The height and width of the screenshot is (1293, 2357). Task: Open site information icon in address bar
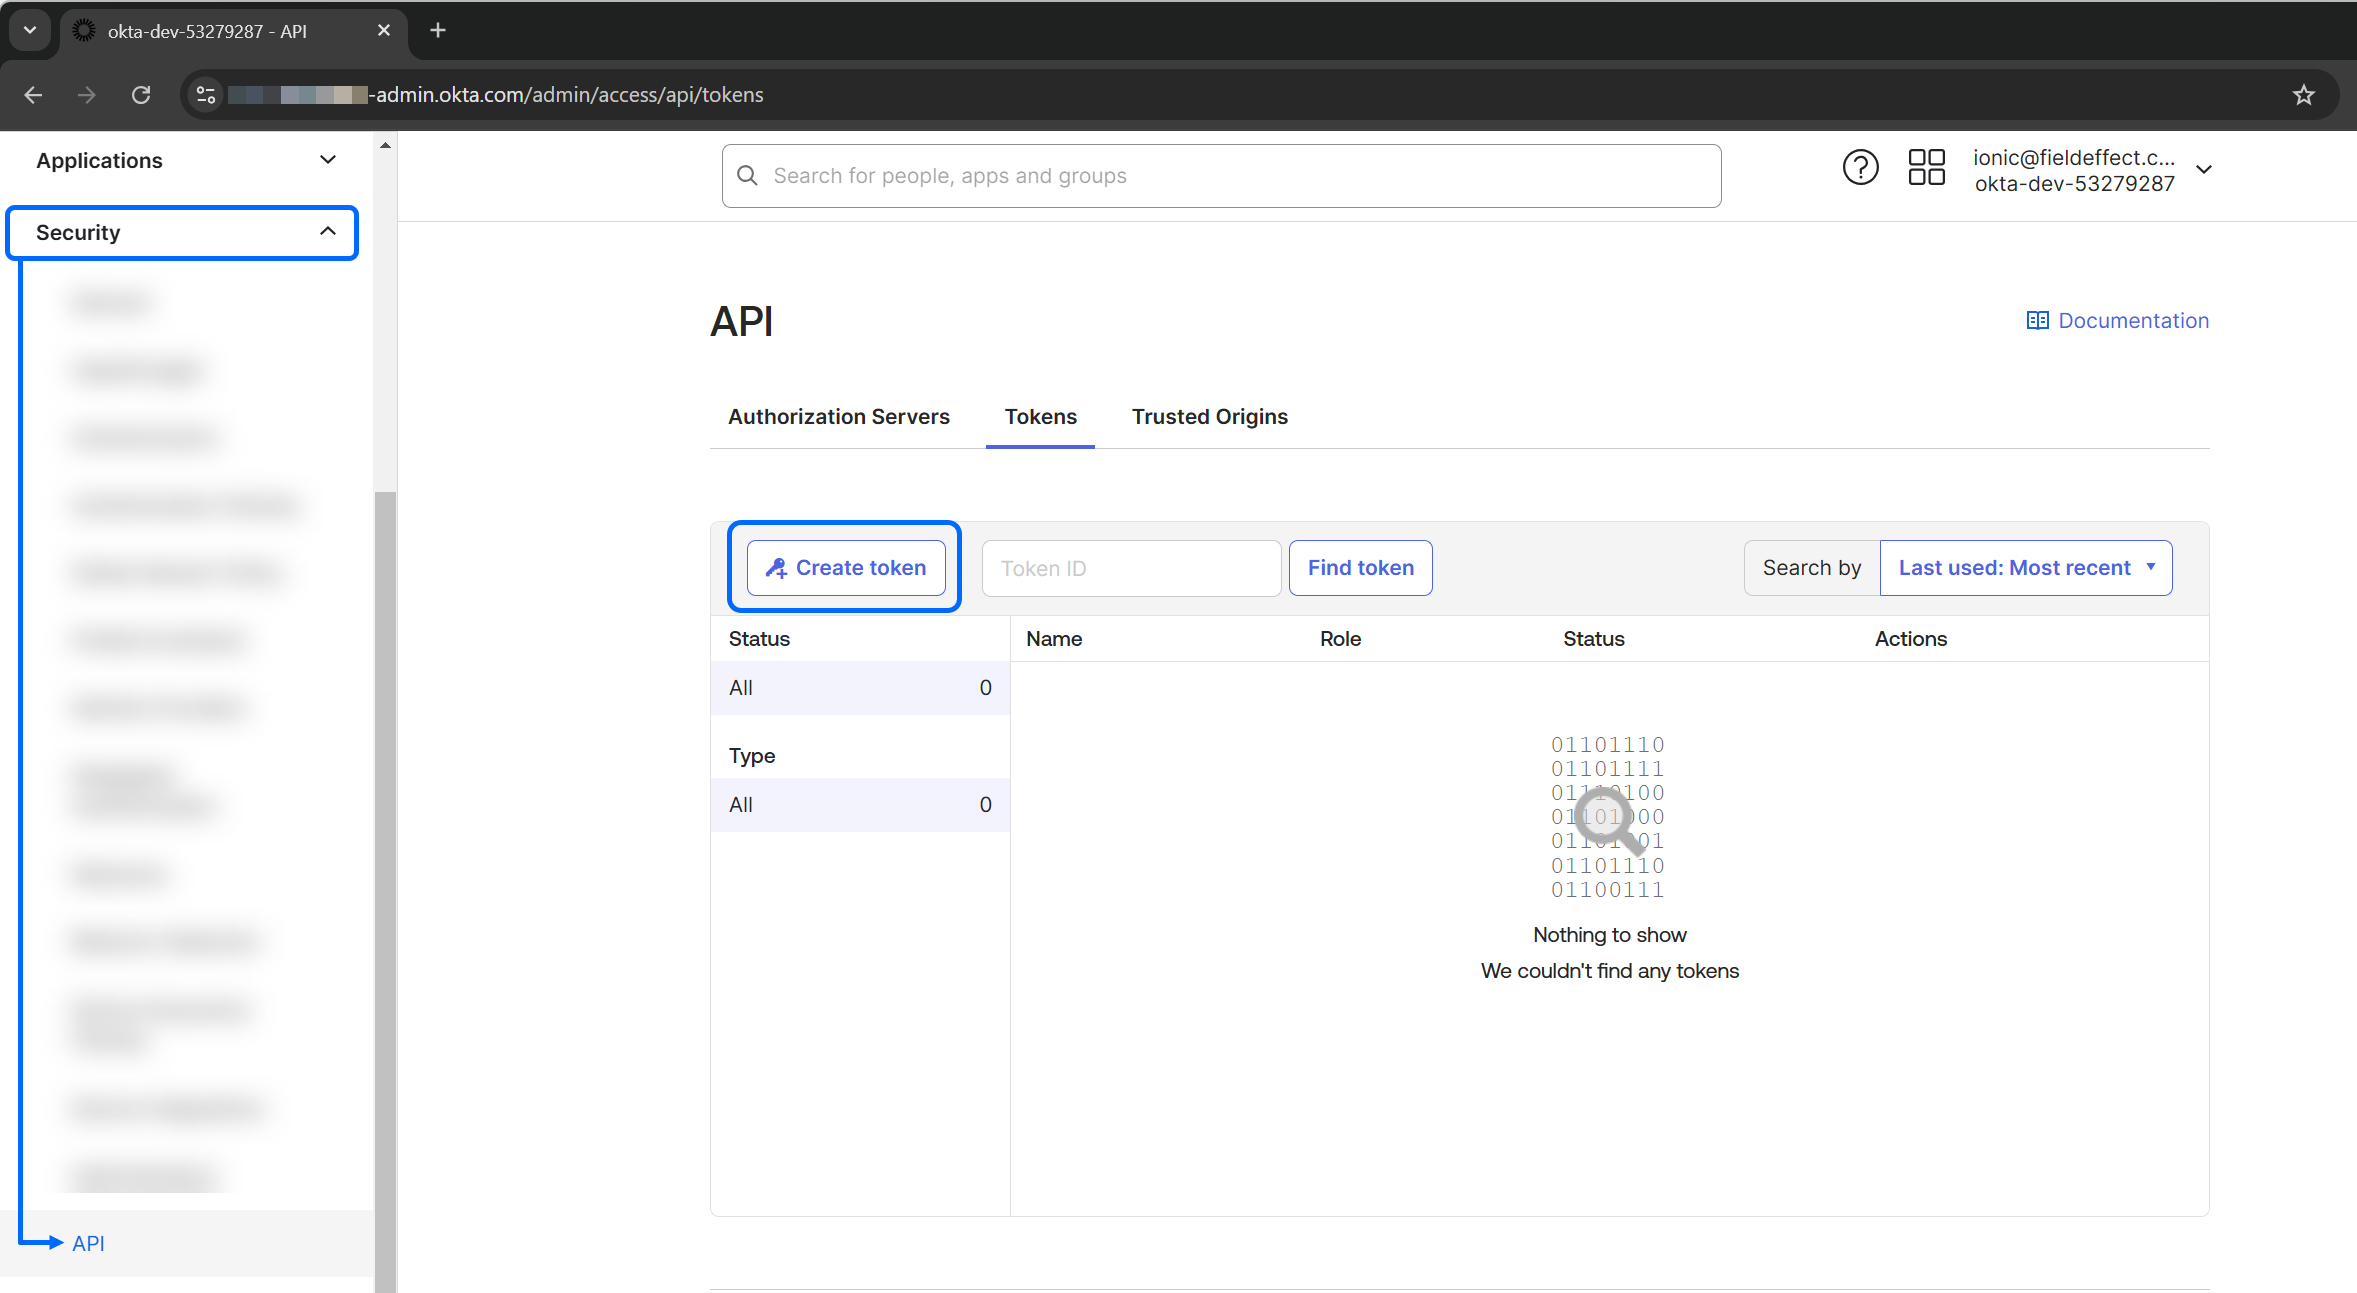pos(206,95)
